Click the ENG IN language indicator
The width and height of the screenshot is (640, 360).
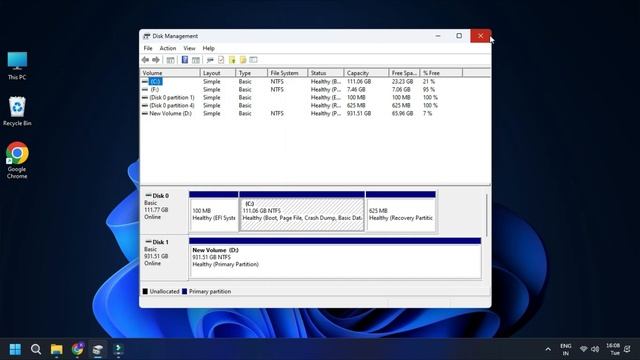click(566, 349)
